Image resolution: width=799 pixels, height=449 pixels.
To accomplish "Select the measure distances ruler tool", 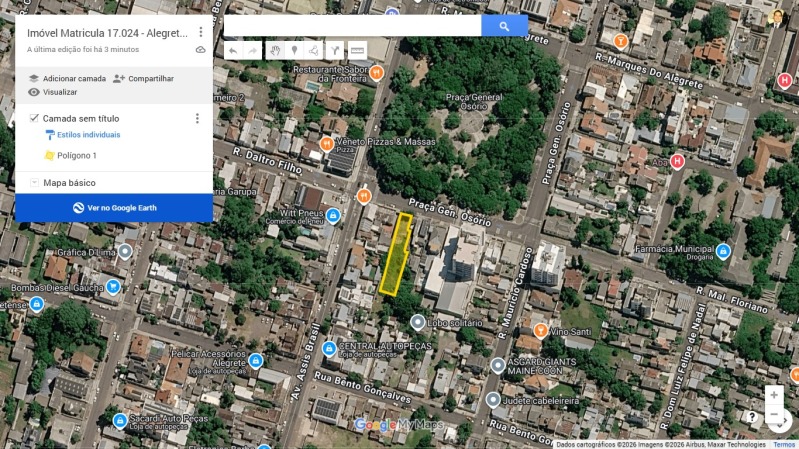I will point(357,50).
